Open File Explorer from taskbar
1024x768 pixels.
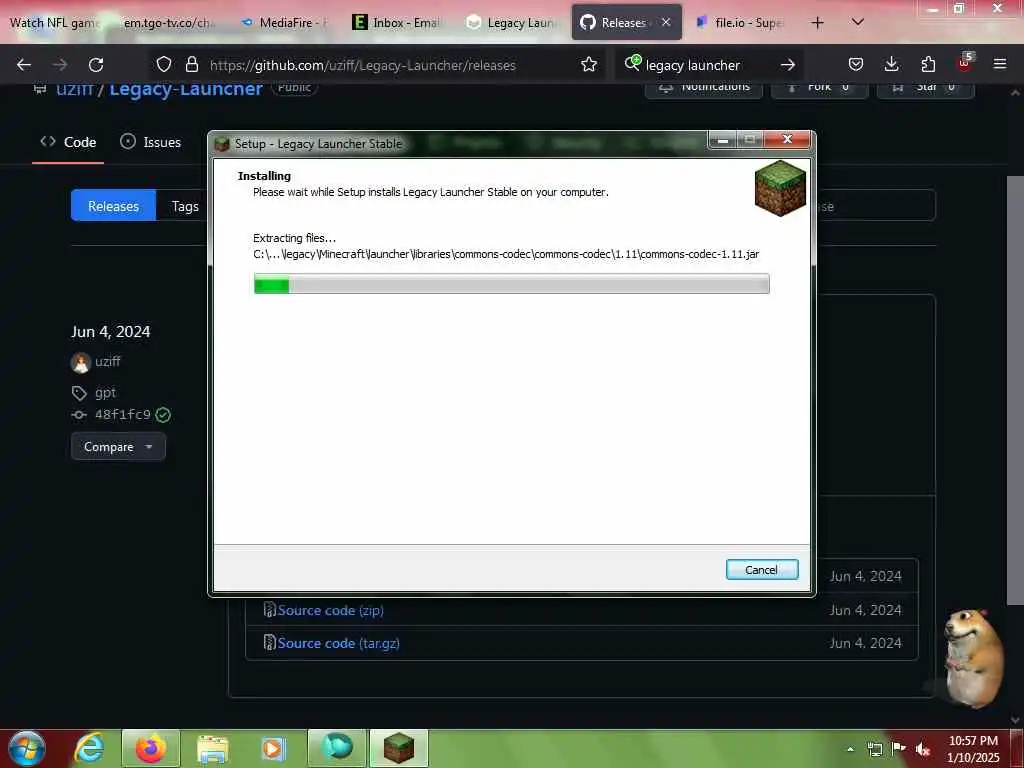point(212,748)
